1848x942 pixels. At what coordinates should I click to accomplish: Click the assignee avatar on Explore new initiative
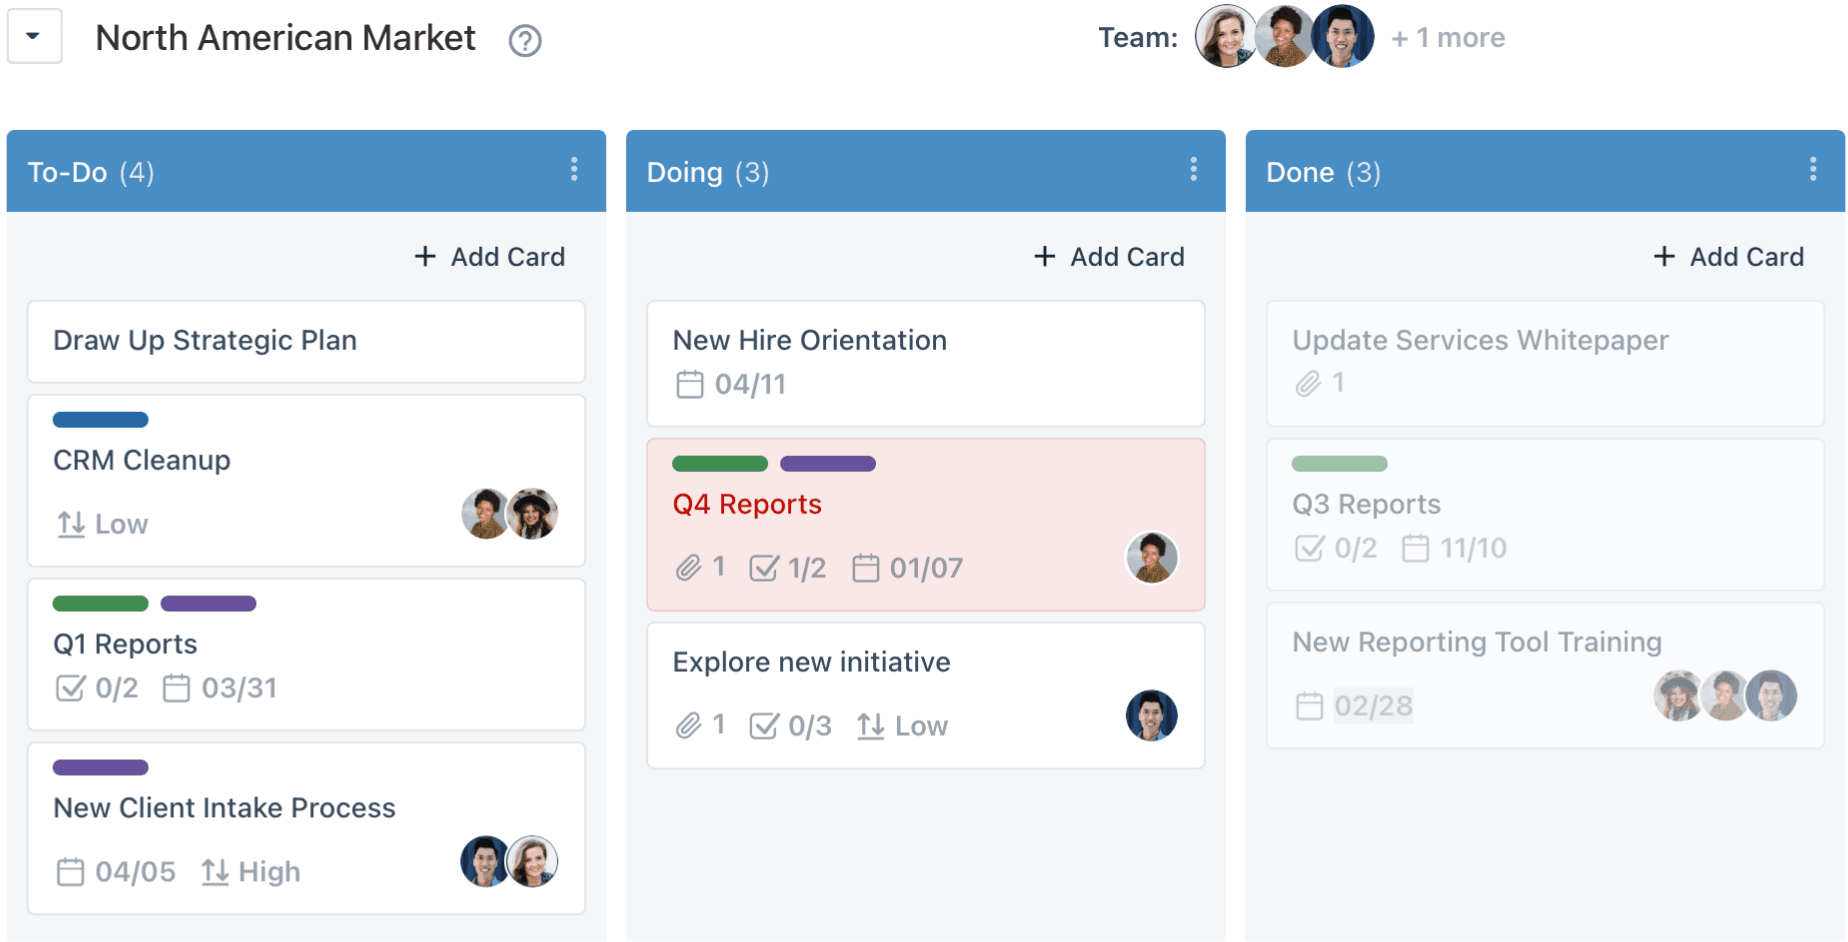point(1151,716)
